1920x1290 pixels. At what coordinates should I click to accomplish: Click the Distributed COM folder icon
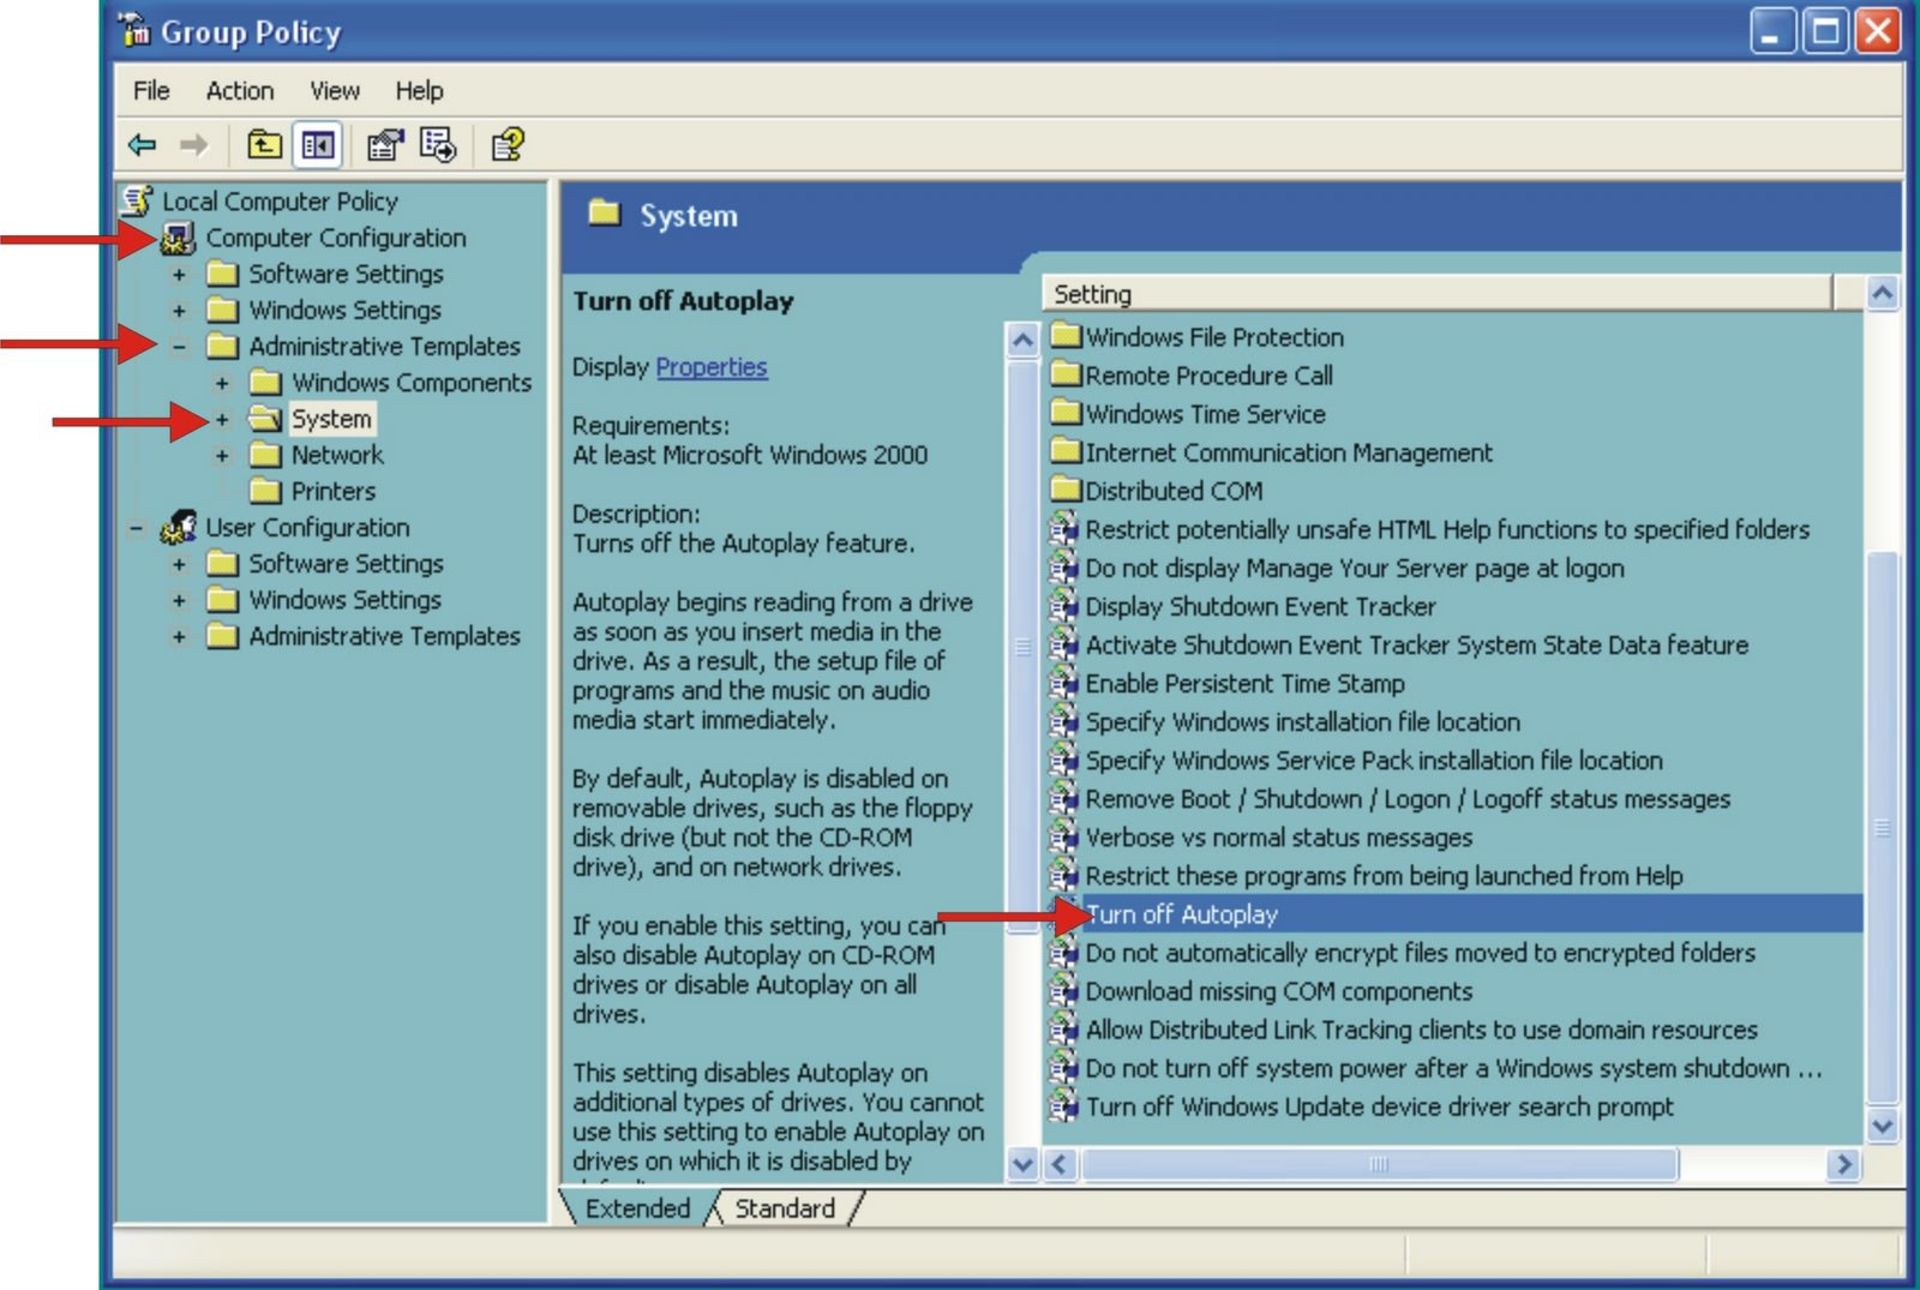click(x=1066, y=490)
